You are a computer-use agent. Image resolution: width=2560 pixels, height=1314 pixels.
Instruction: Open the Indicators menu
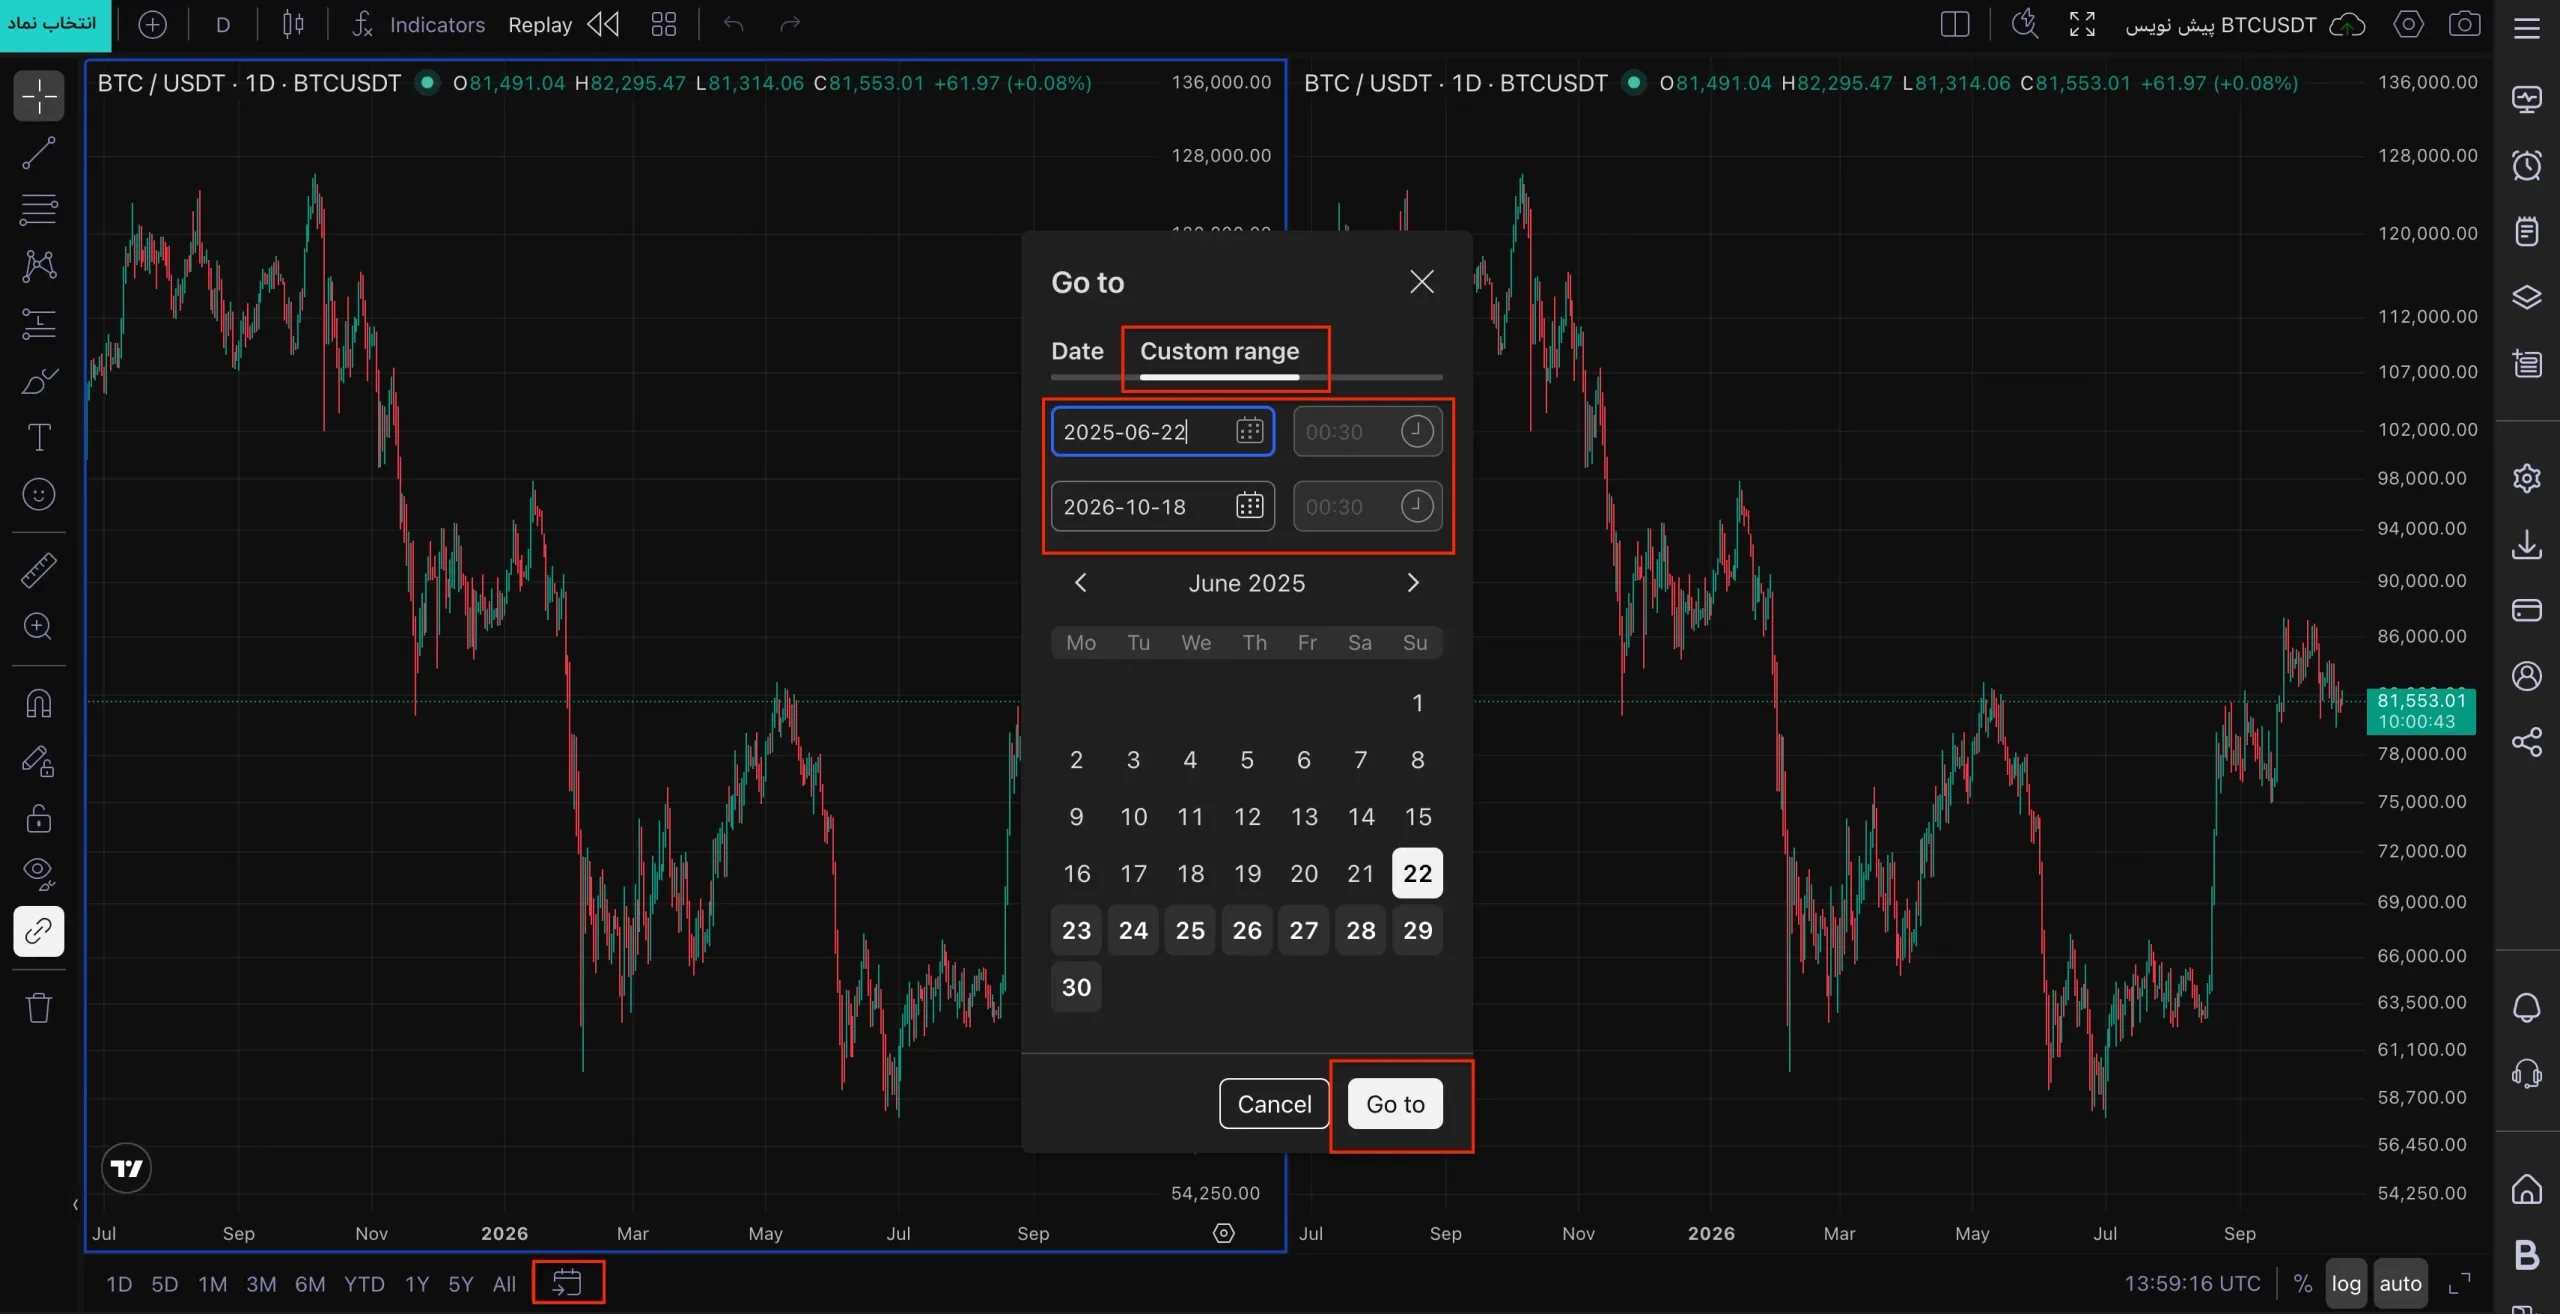coord(418,24)
